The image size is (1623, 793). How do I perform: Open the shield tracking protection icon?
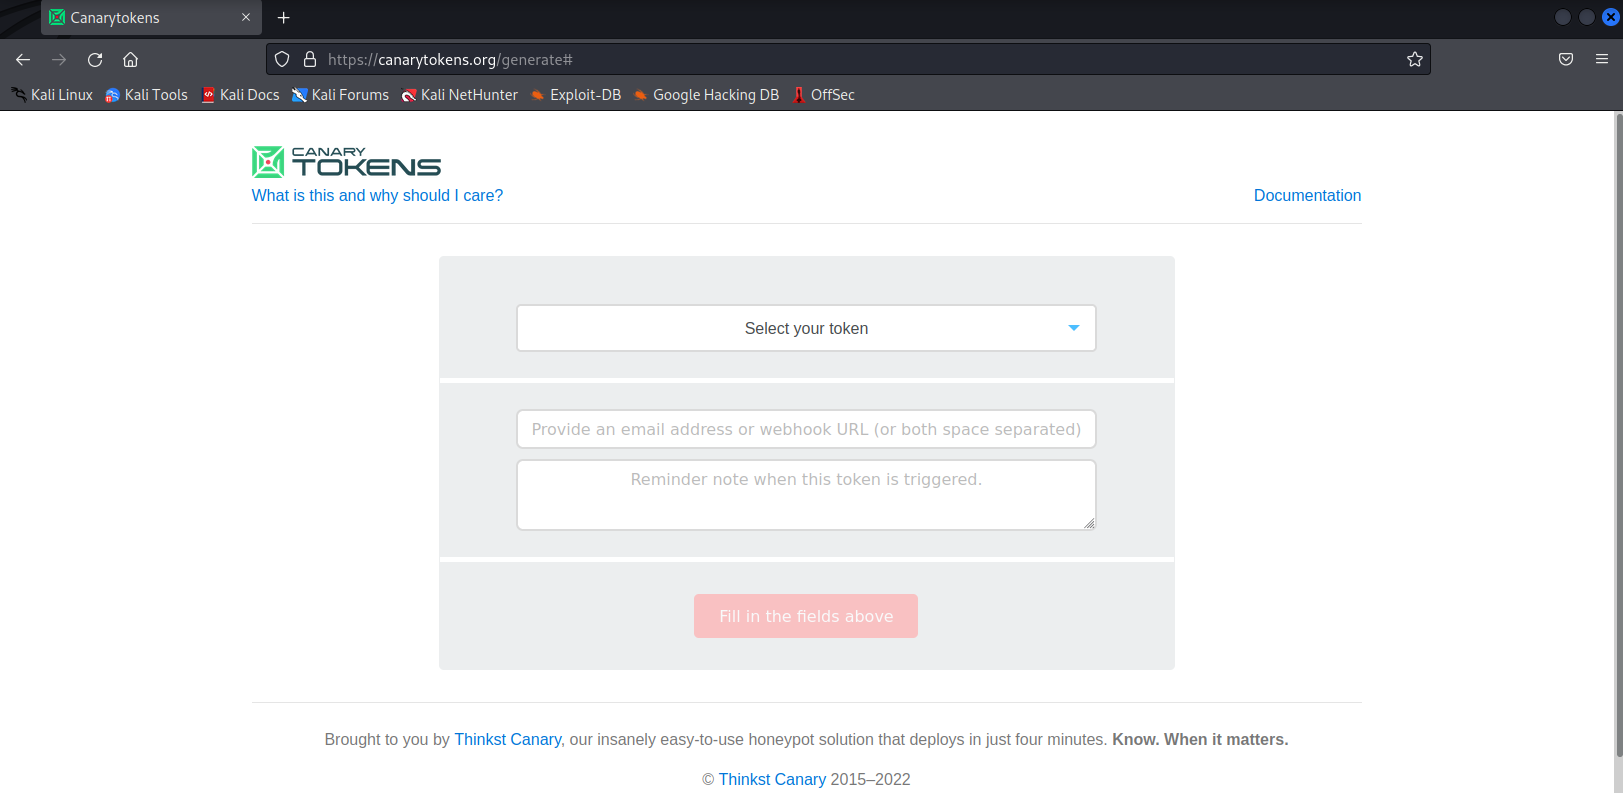pyautogui.click(x=282, y=60)
